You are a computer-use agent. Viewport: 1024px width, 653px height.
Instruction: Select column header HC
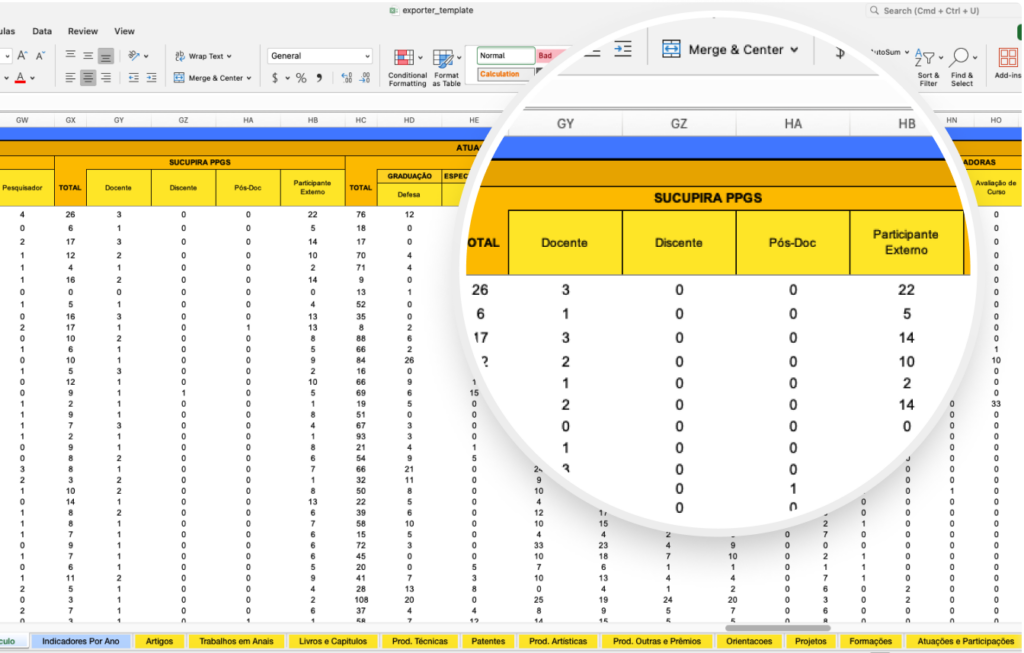click(360, 120)
